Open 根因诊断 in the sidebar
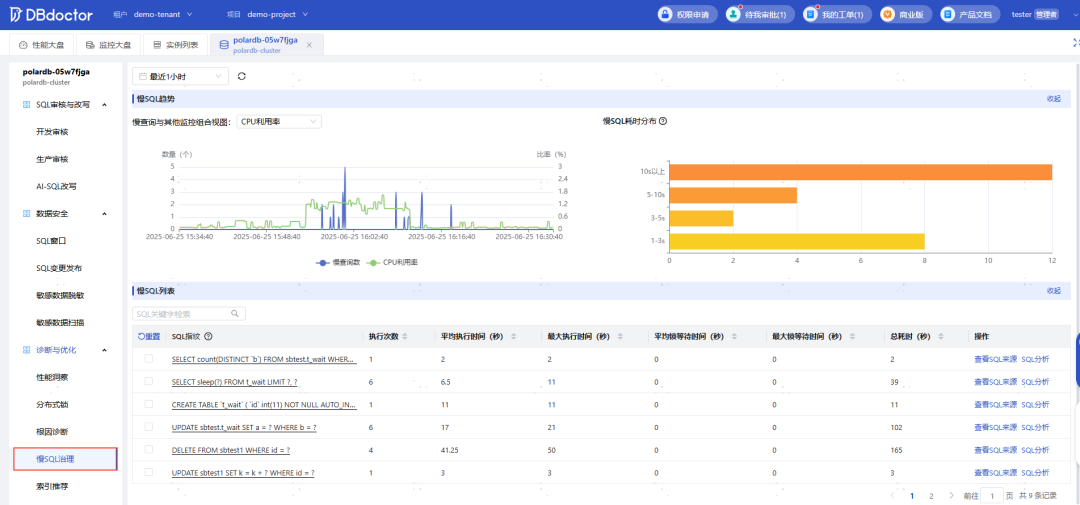The height and width of the screenshot is (505, 1080). (x=52, y=432)
